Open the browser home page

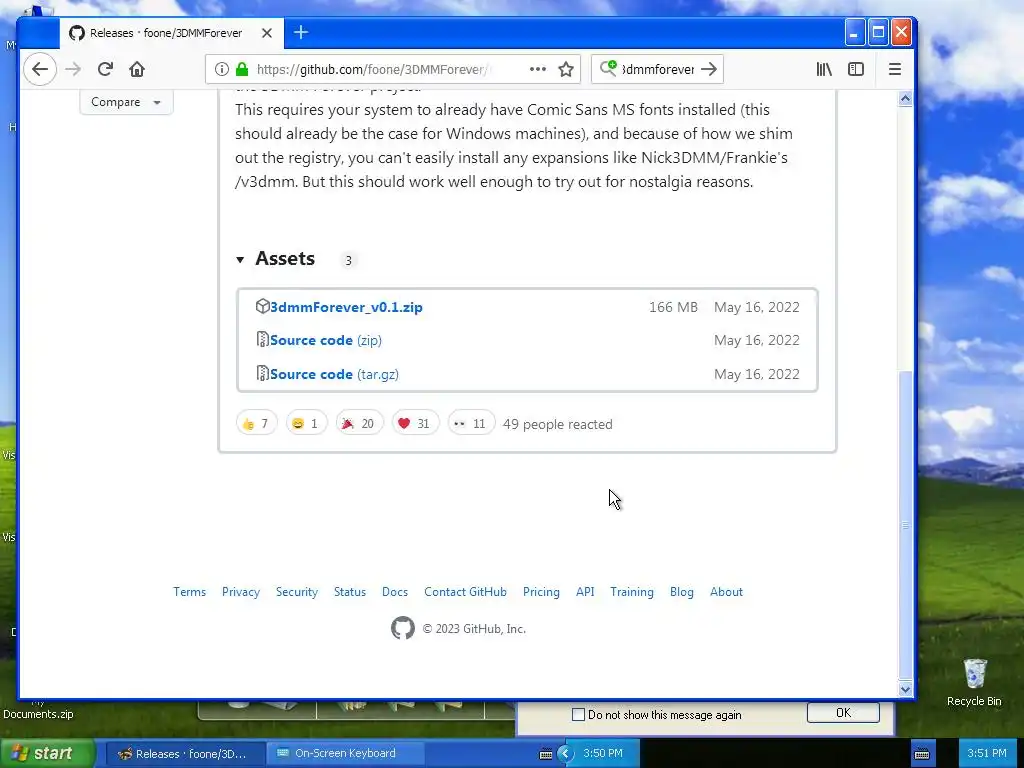(136, 69)
